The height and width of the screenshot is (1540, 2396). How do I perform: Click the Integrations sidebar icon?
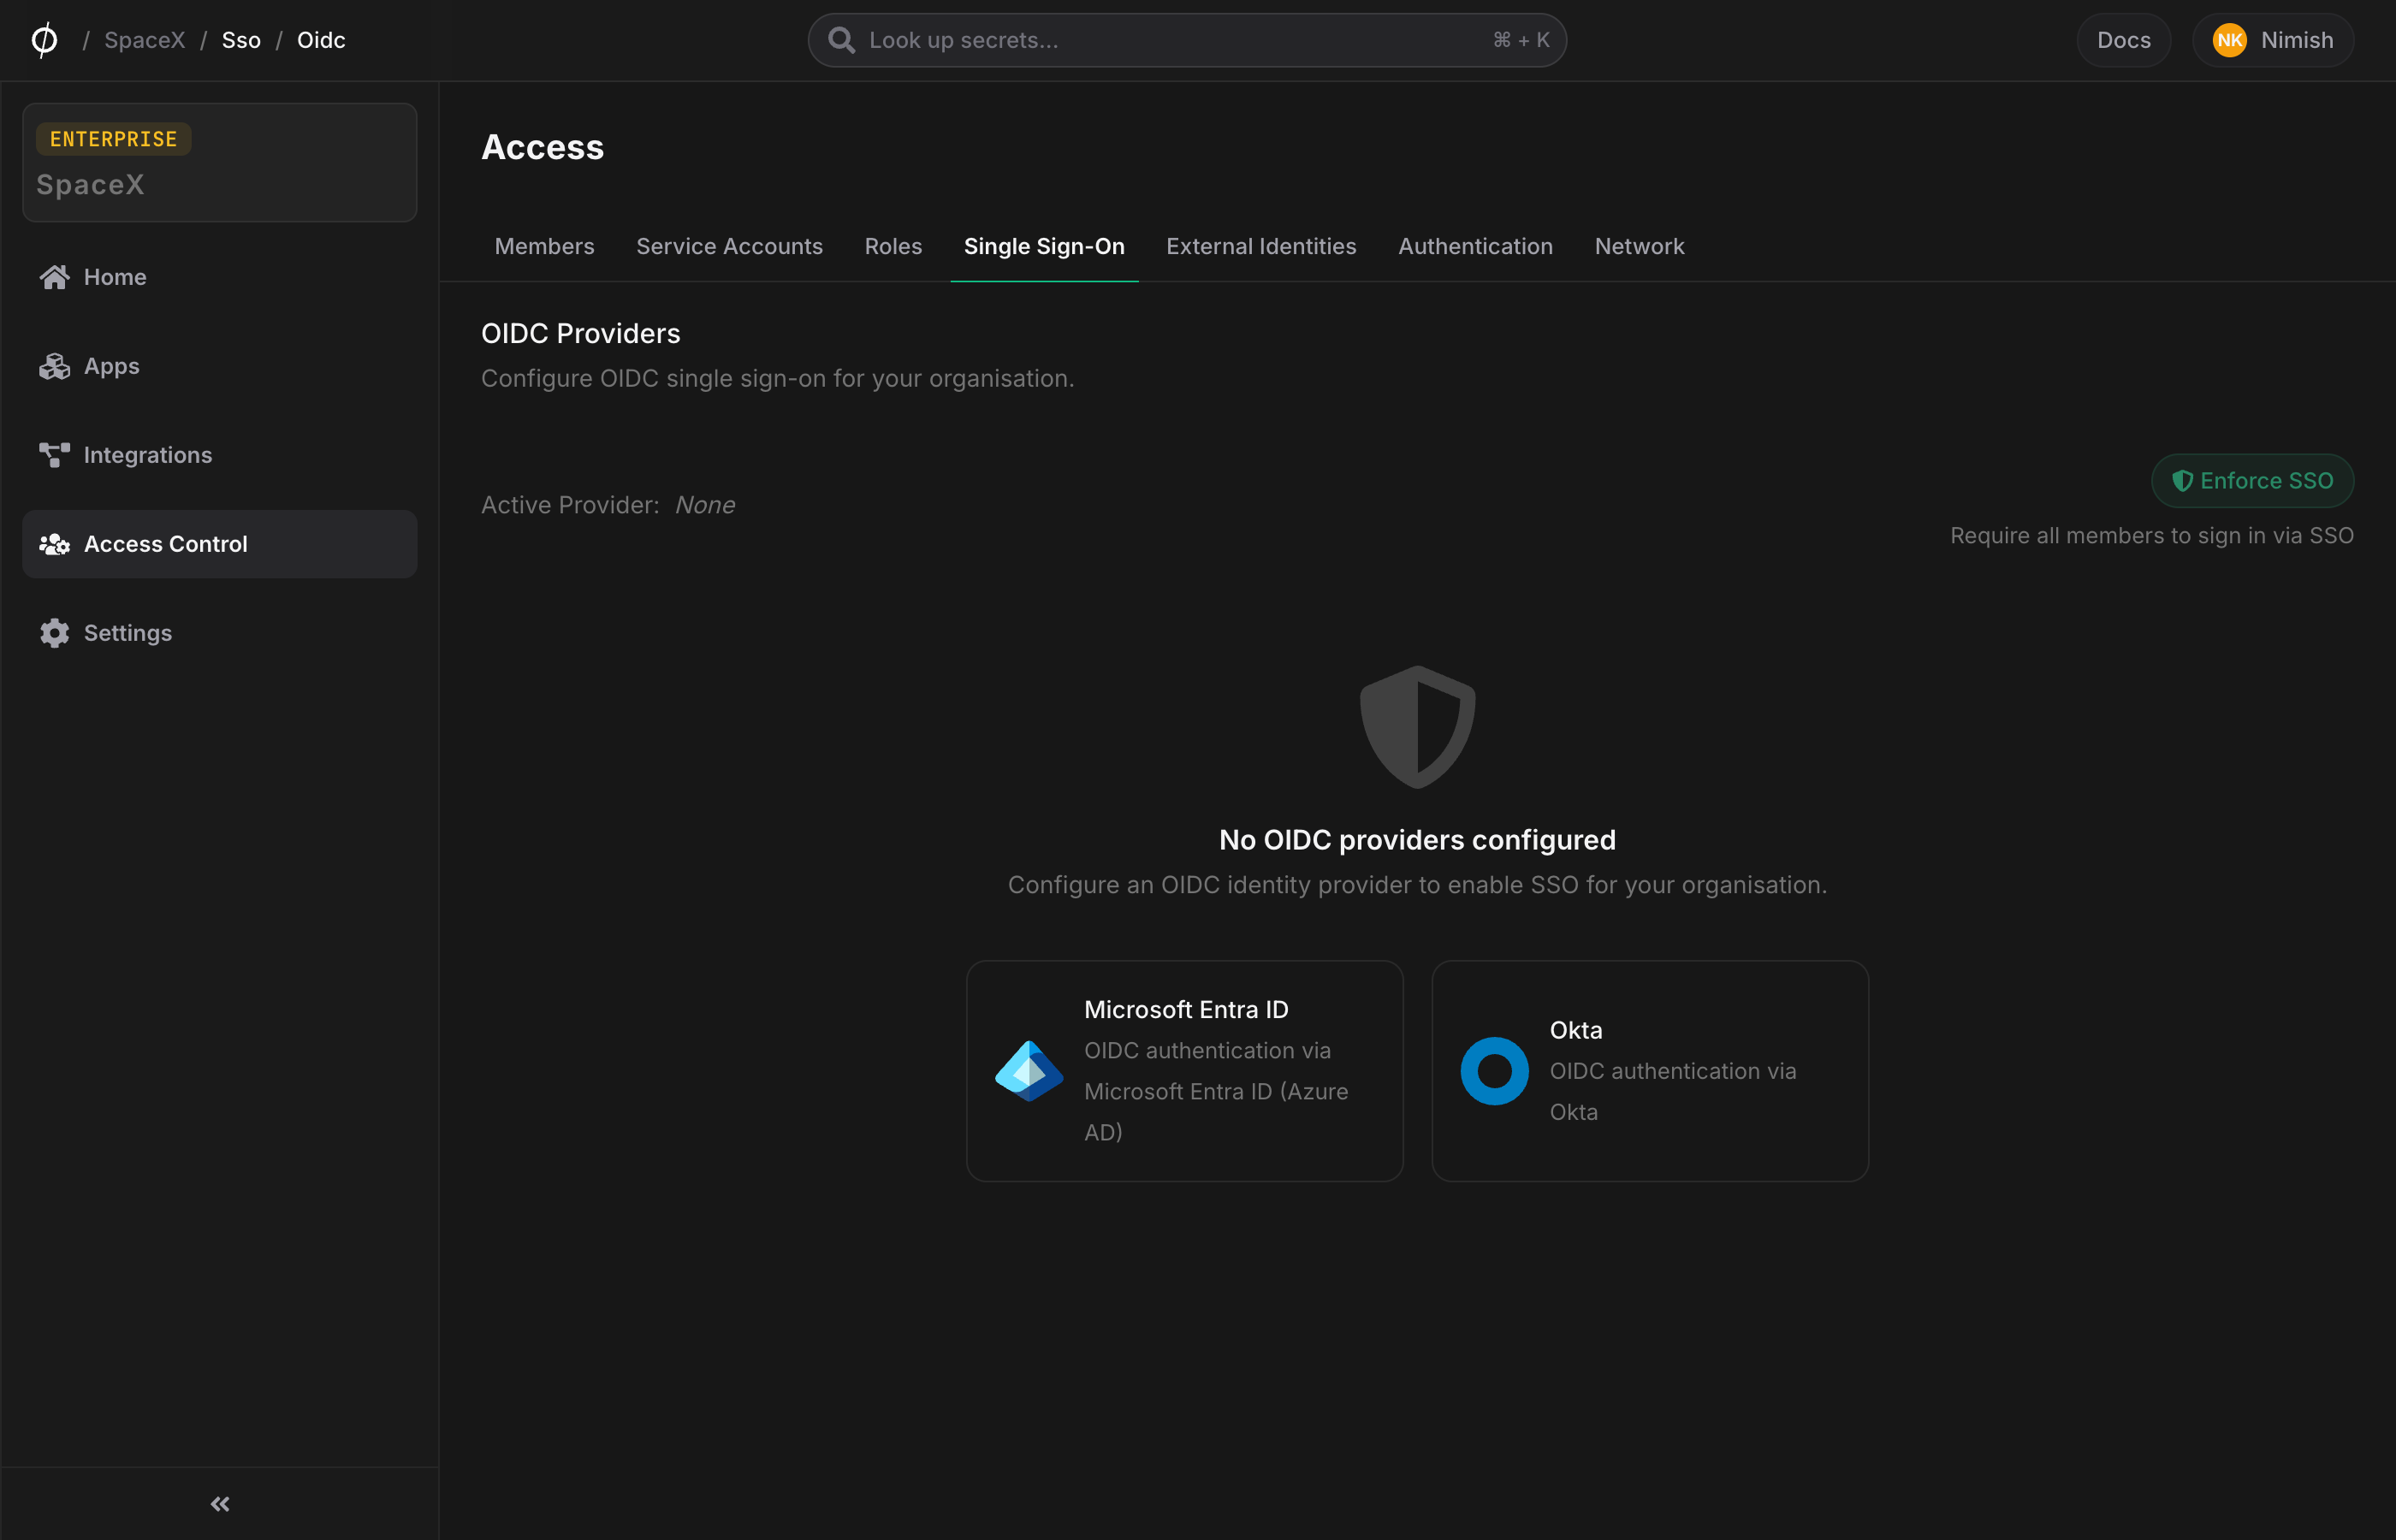pos(54,454)
